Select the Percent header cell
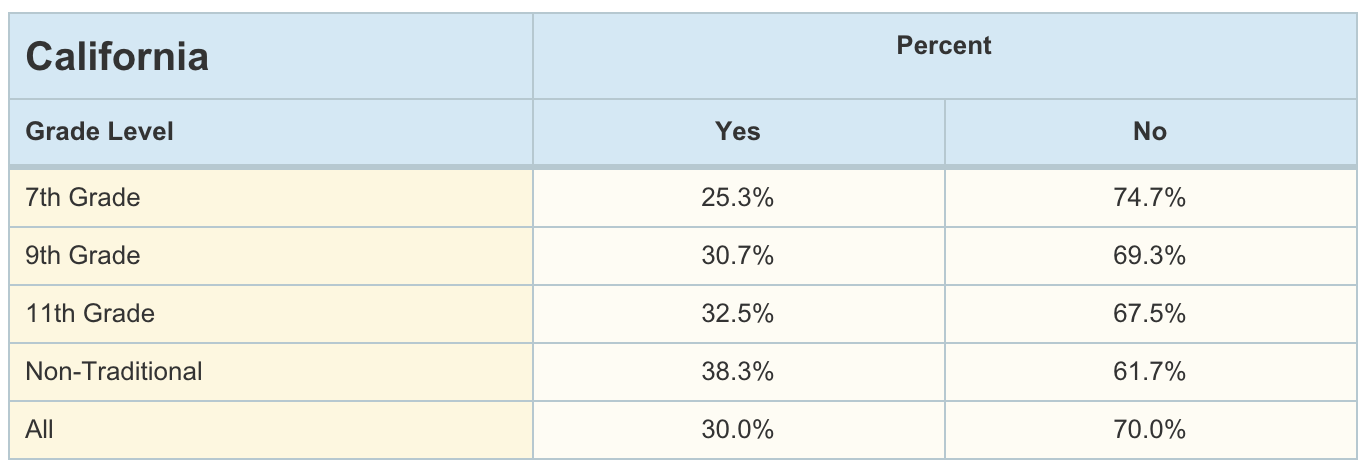This screenshot has width=1364, height=470. pyautogui.click(x=943, y=46)
